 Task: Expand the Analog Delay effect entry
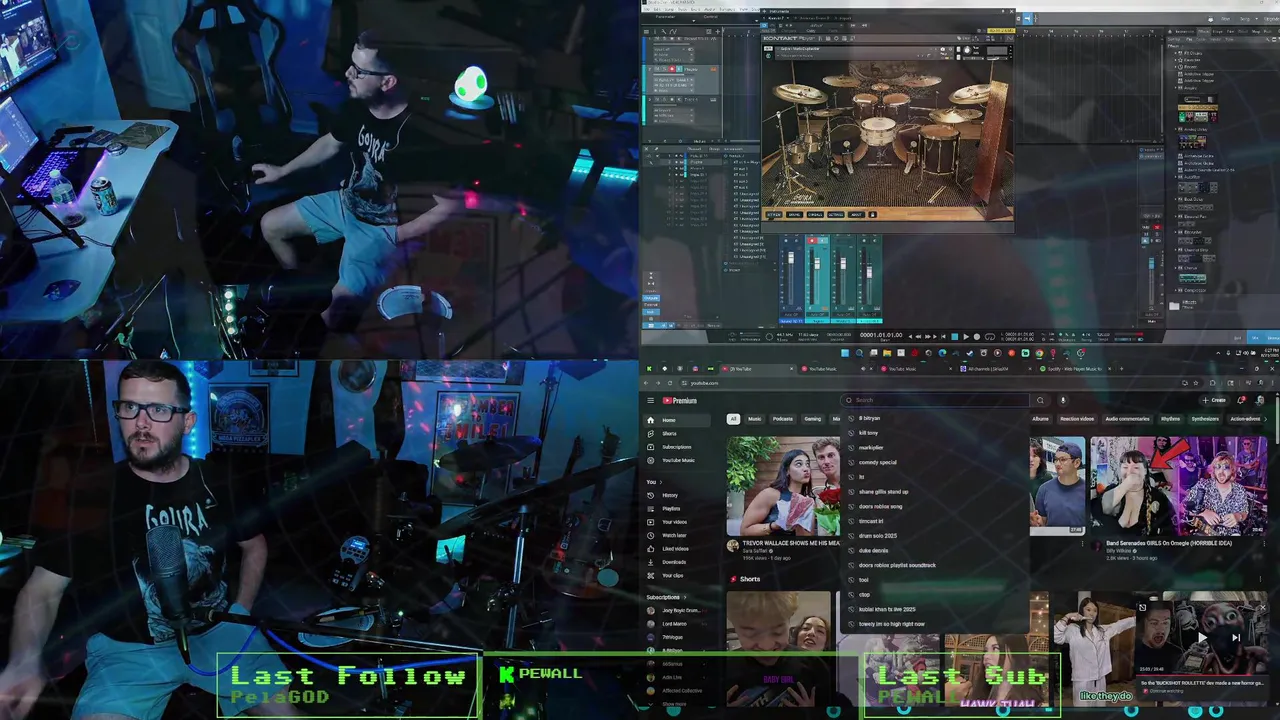(x=1175, y=129)
